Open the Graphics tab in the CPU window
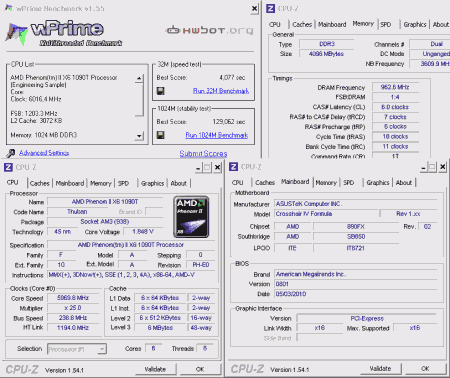The image size is (450, 378). point(152,183)
